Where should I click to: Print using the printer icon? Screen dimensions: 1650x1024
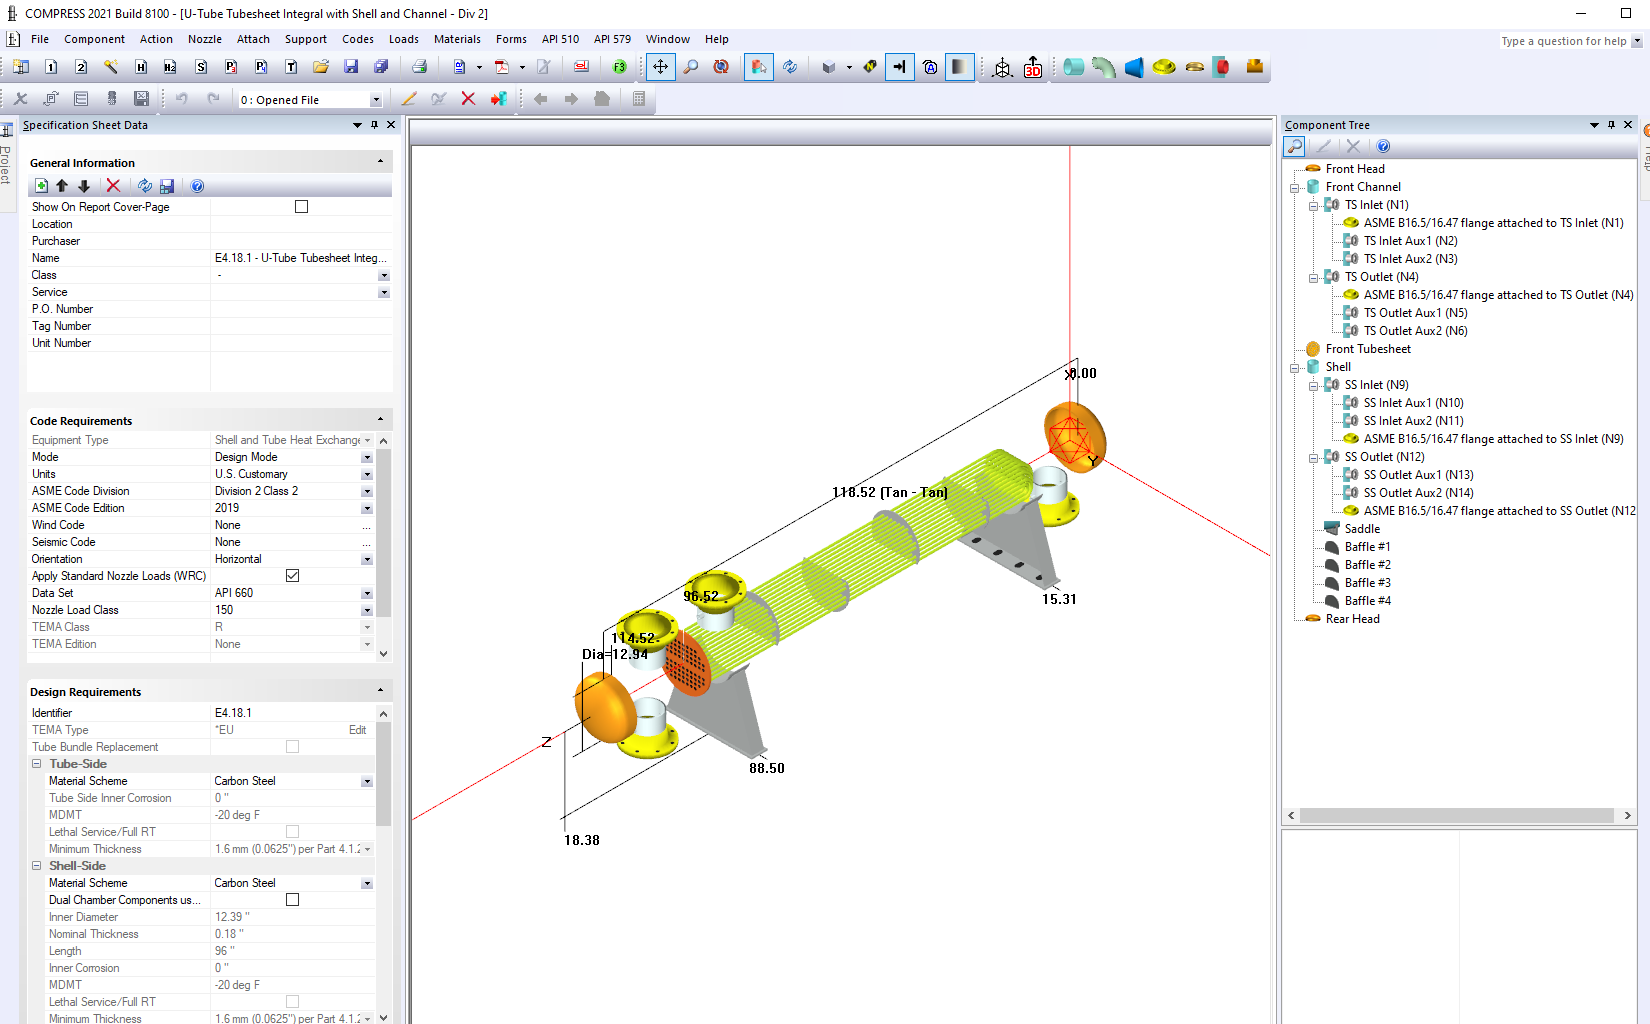tap(420, 67)
